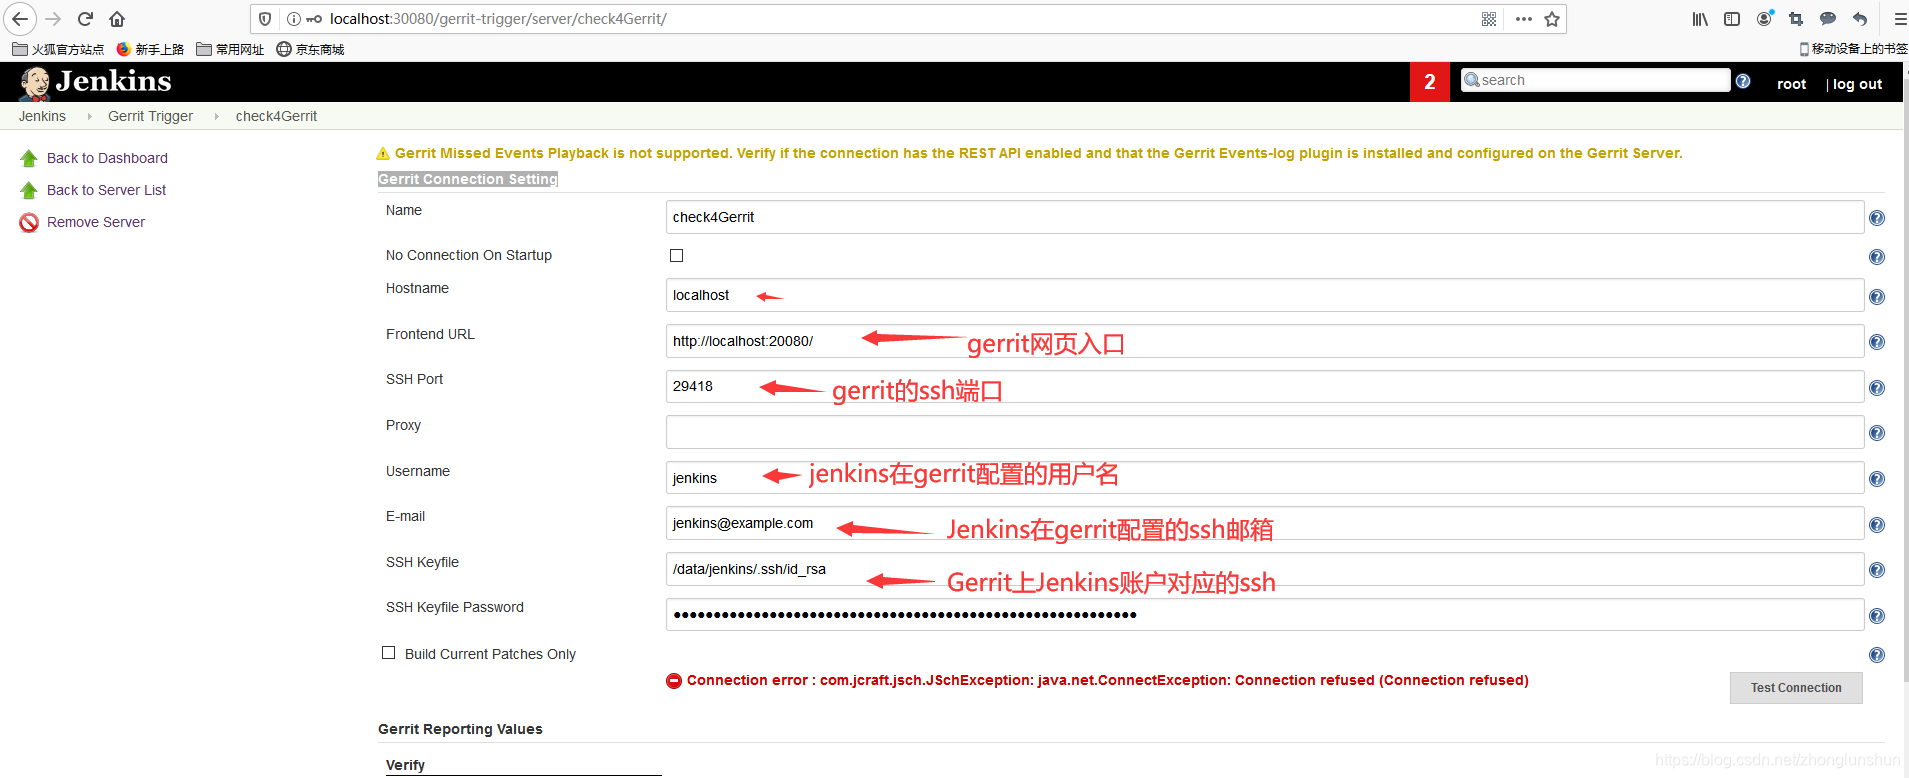1909x778 pixels.
Task: Toggle the sidebar view icon
Action: 1732,19
